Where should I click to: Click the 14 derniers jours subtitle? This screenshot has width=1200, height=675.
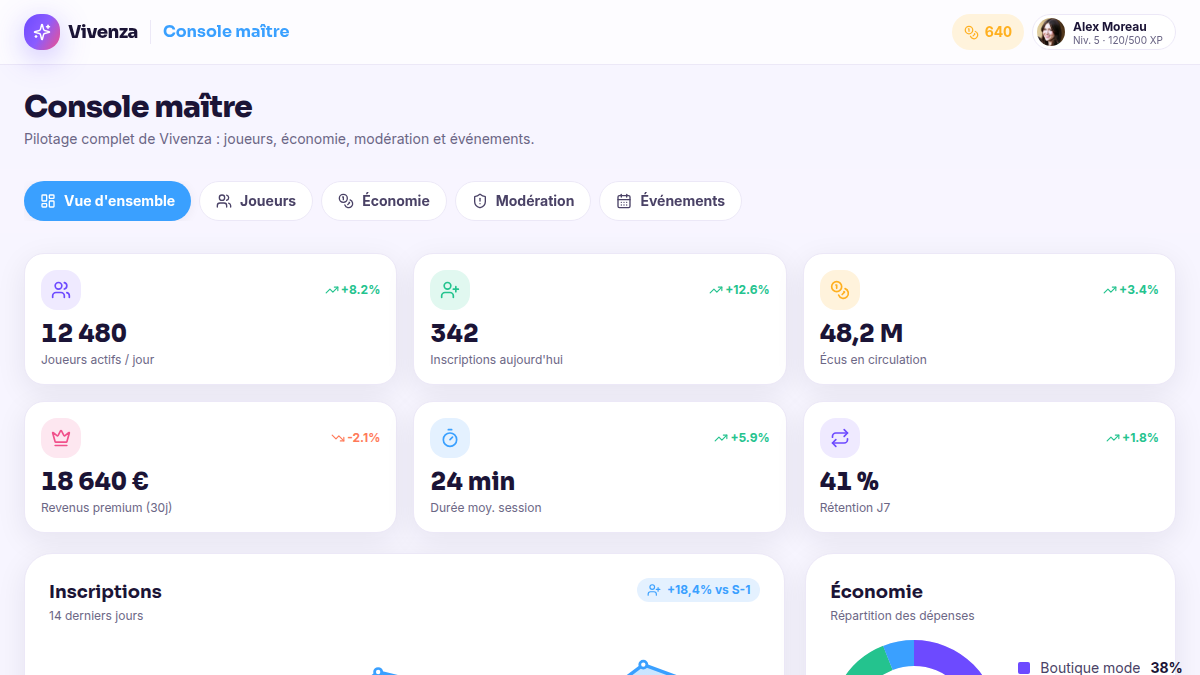tap(96, 616)
